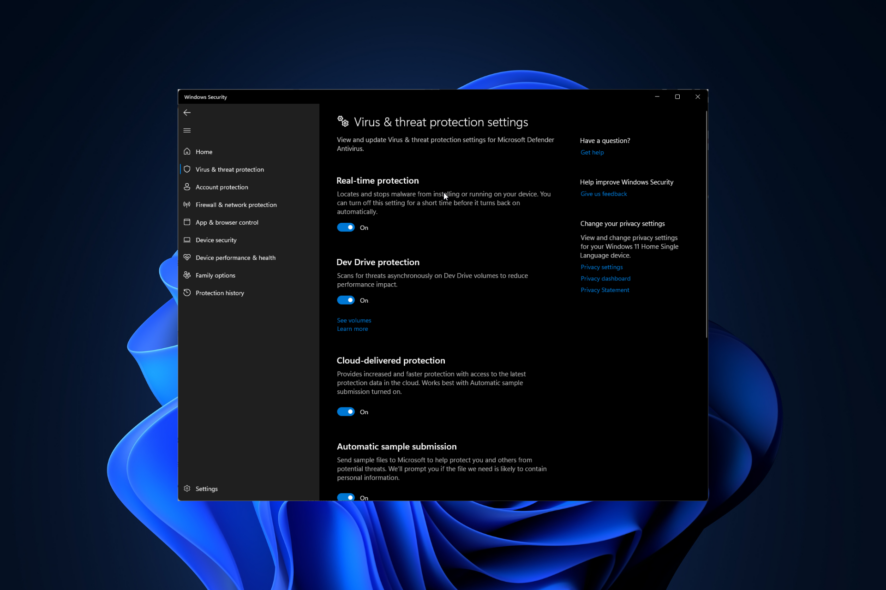This screenshot has width=886, height=590.
Task: Open Firewall & network protection icon
Action: [x=187, y=204]
